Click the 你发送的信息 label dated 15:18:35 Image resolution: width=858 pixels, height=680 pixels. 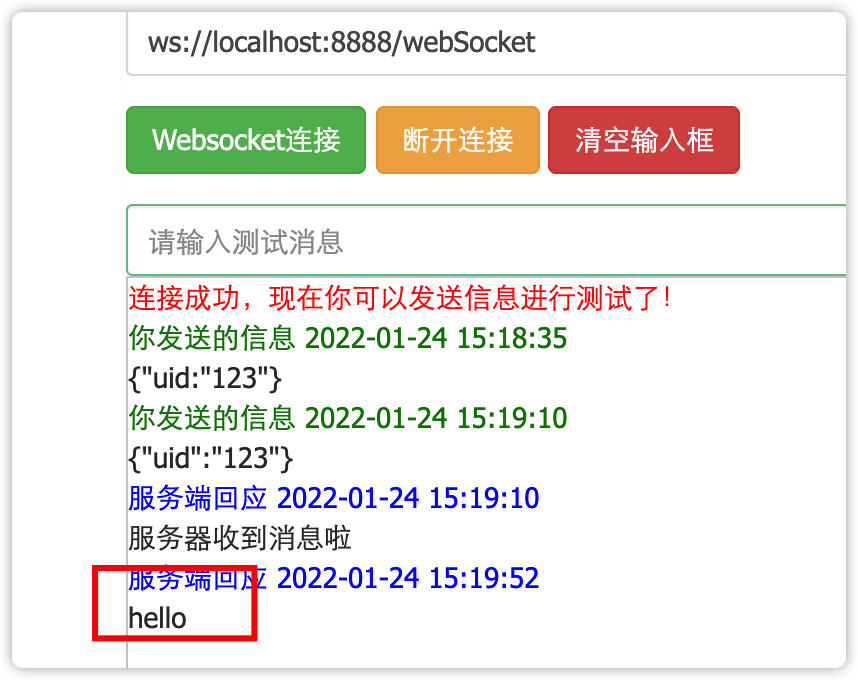pyautogui.click(x=212, y=338)
